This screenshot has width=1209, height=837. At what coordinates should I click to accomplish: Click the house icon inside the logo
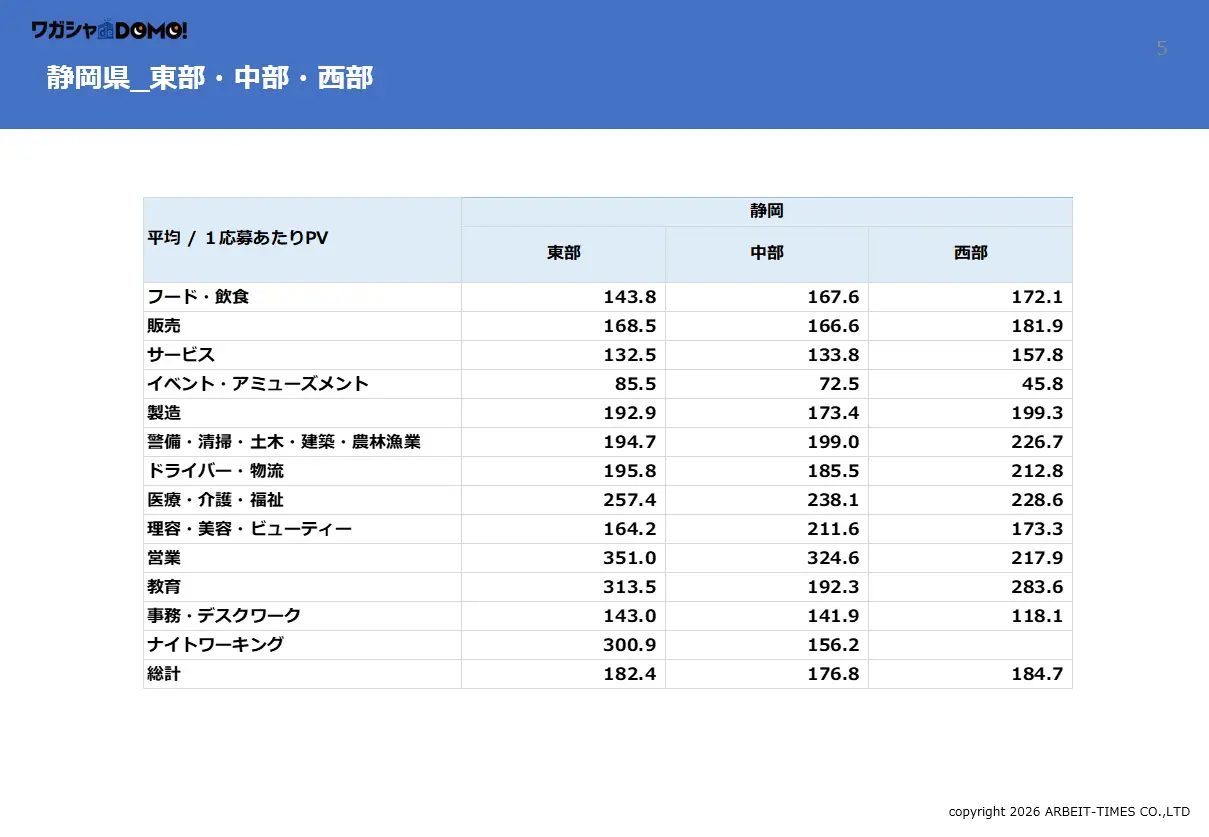tap(106, 31)
